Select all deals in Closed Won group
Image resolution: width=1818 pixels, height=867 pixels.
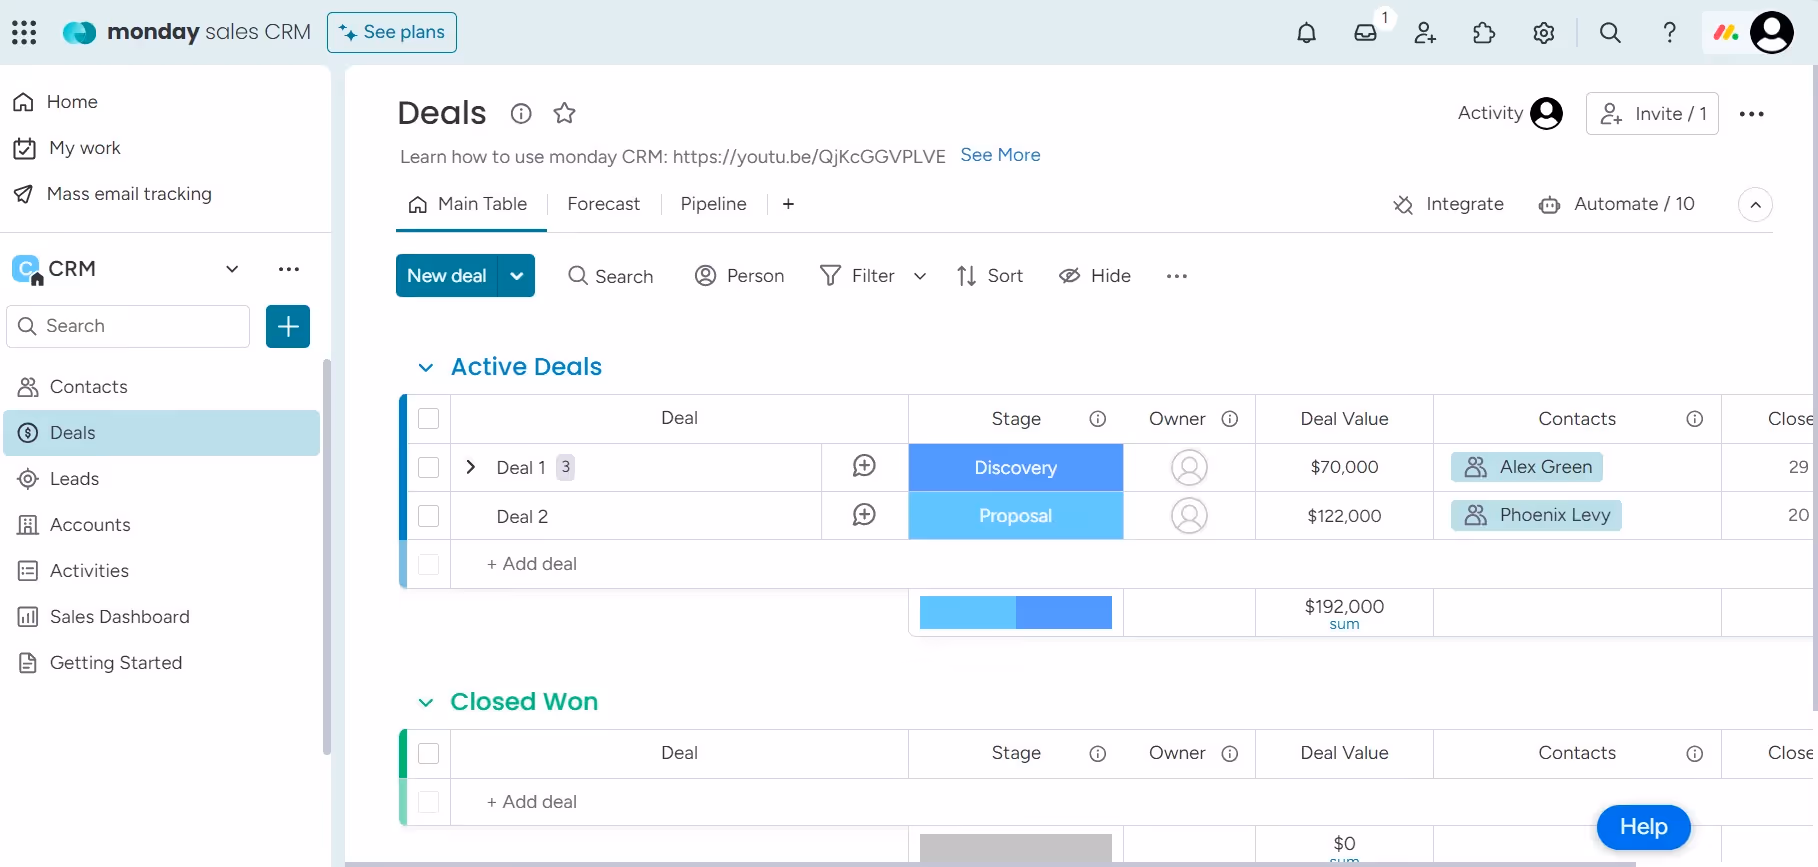(x=429, y=754)
